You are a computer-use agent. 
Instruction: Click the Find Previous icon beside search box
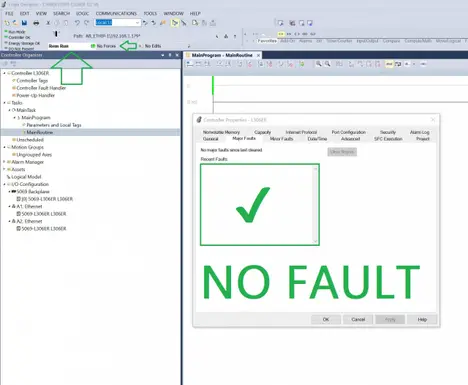[145, 23]
